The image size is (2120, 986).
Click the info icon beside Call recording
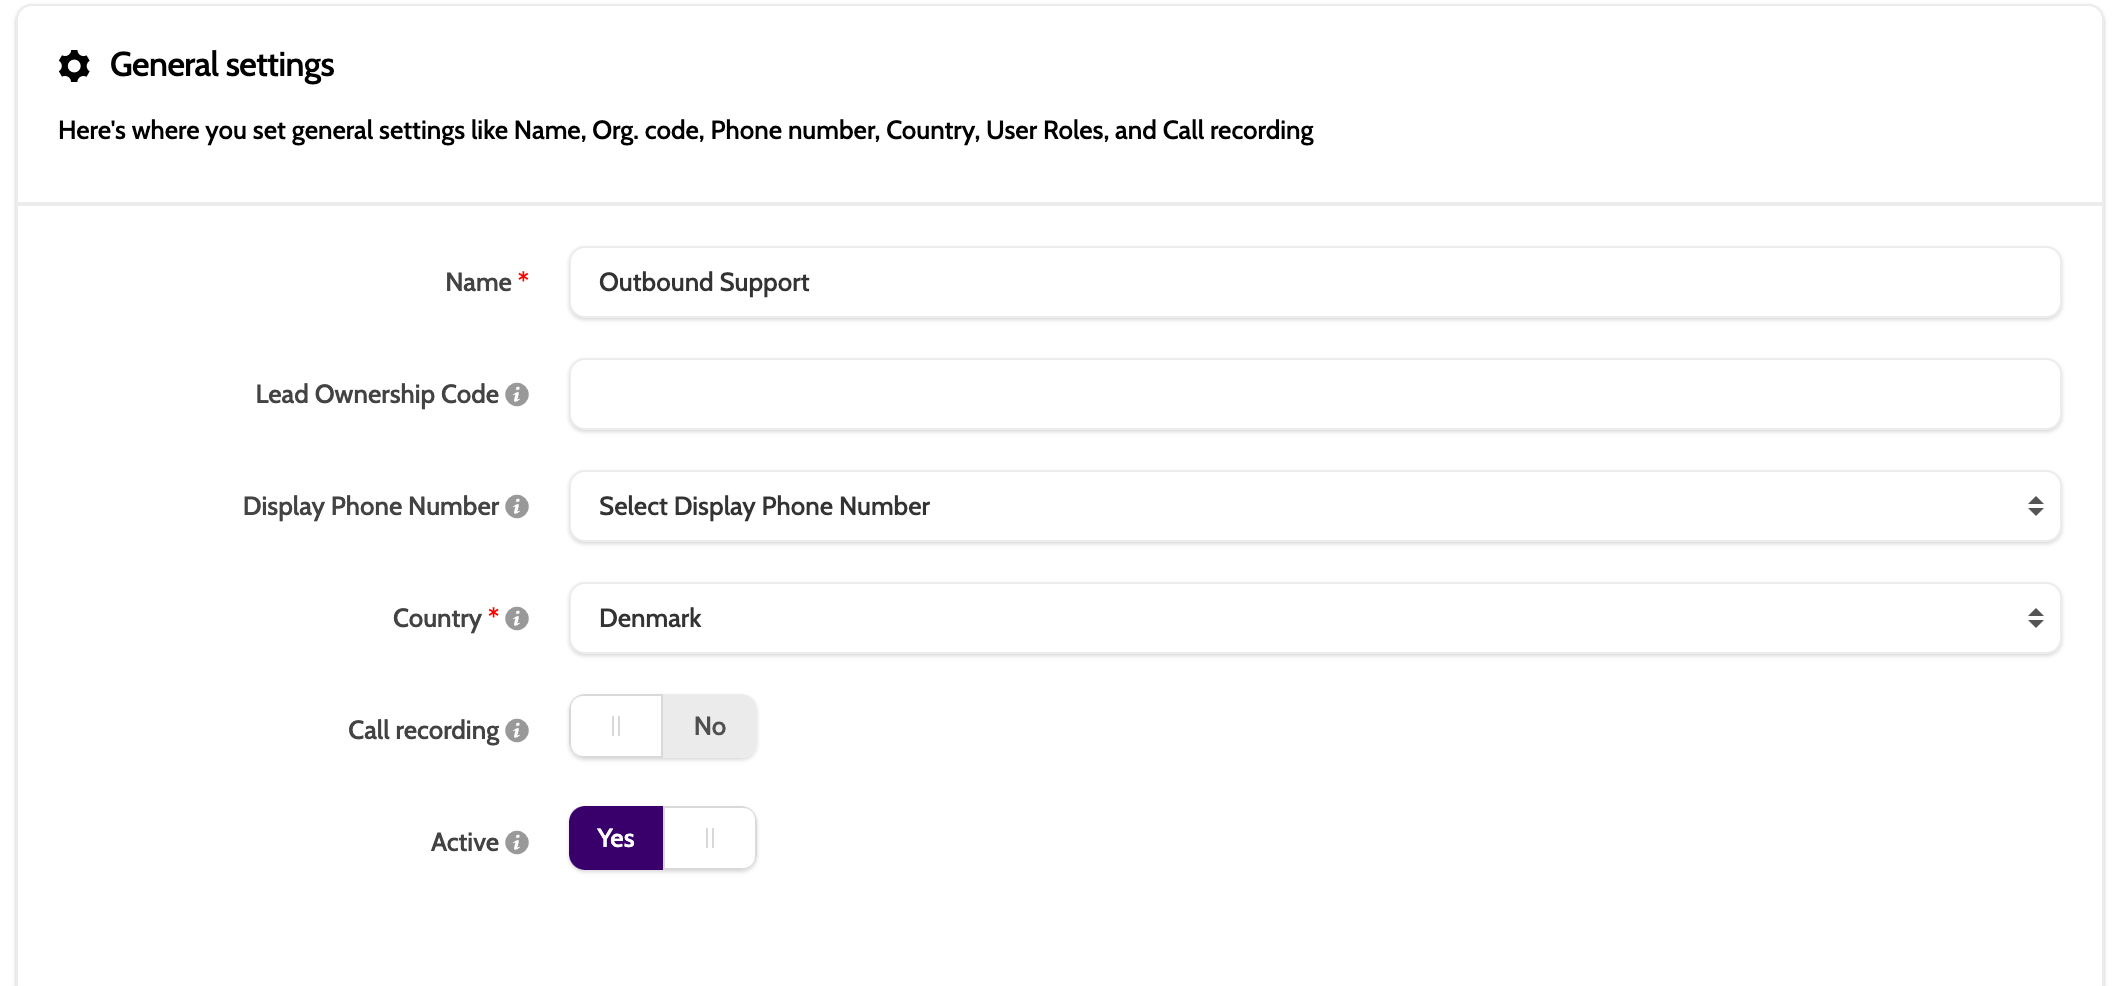click(x=517, y=731)
